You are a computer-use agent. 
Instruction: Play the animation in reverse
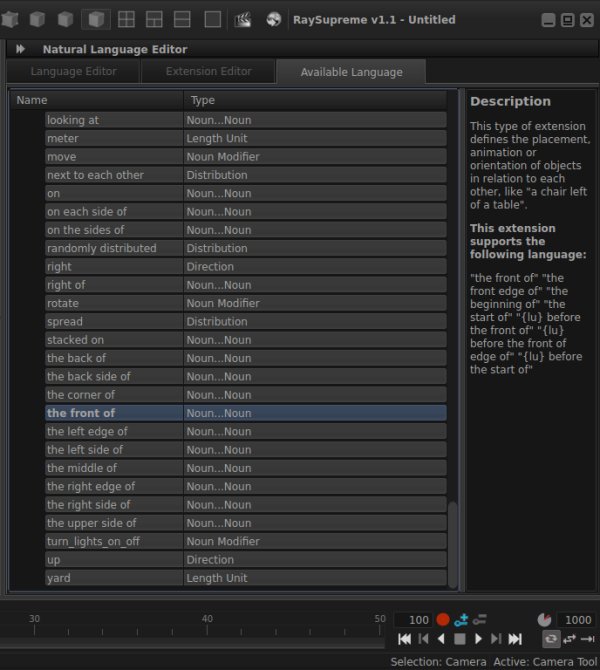tap(441, 639)
